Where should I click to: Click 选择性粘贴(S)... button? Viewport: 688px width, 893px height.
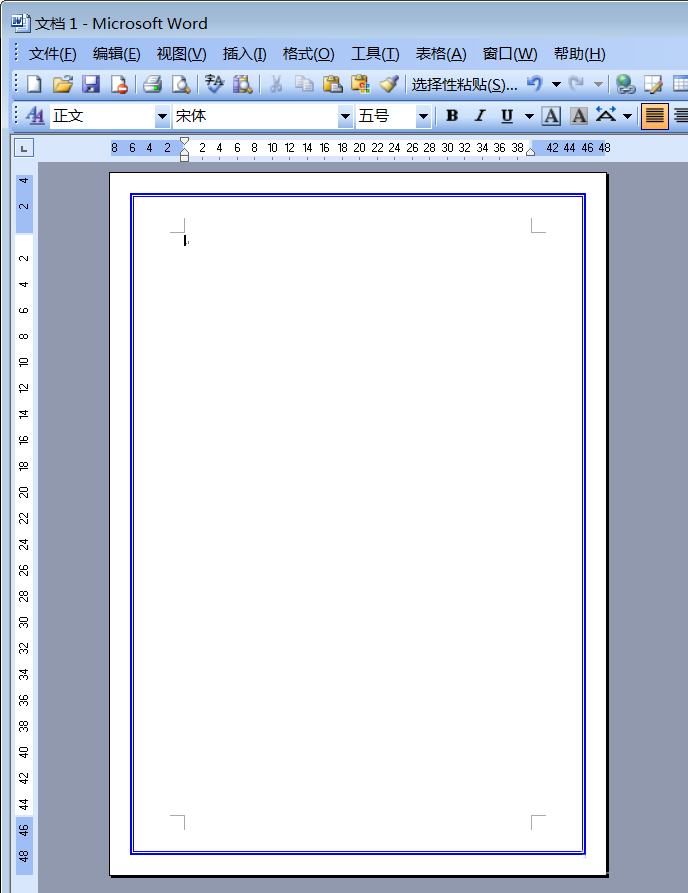pyautogui.click(x=464, y=85)
